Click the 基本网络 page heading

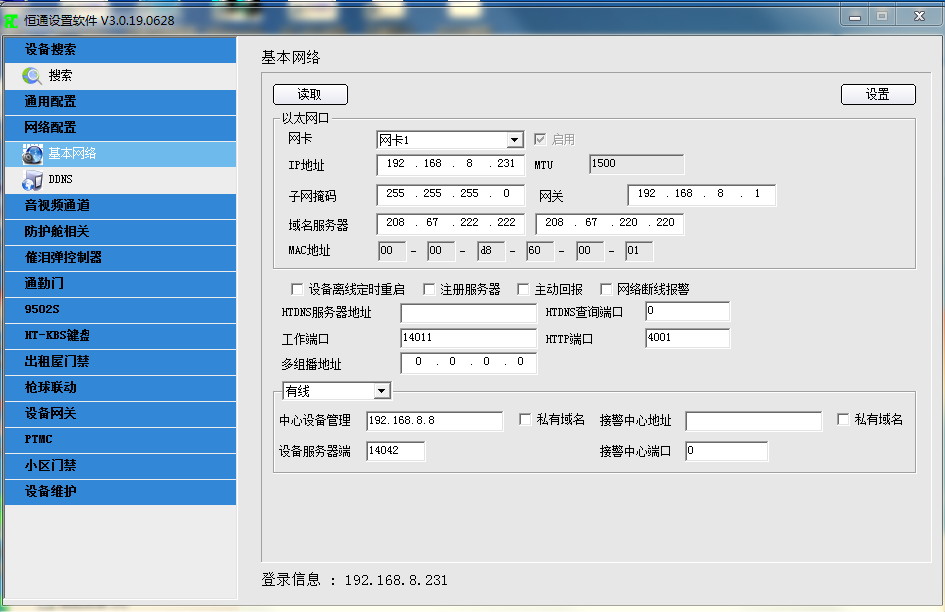(290, 58)
